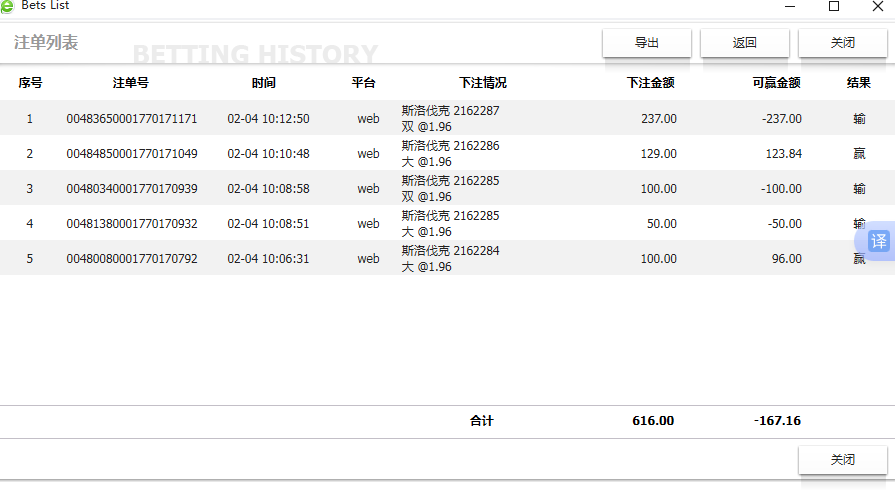Click the 序号 column header
This screenshot has width=895, height=497.
pyautogui.click(x=30, y=83)
